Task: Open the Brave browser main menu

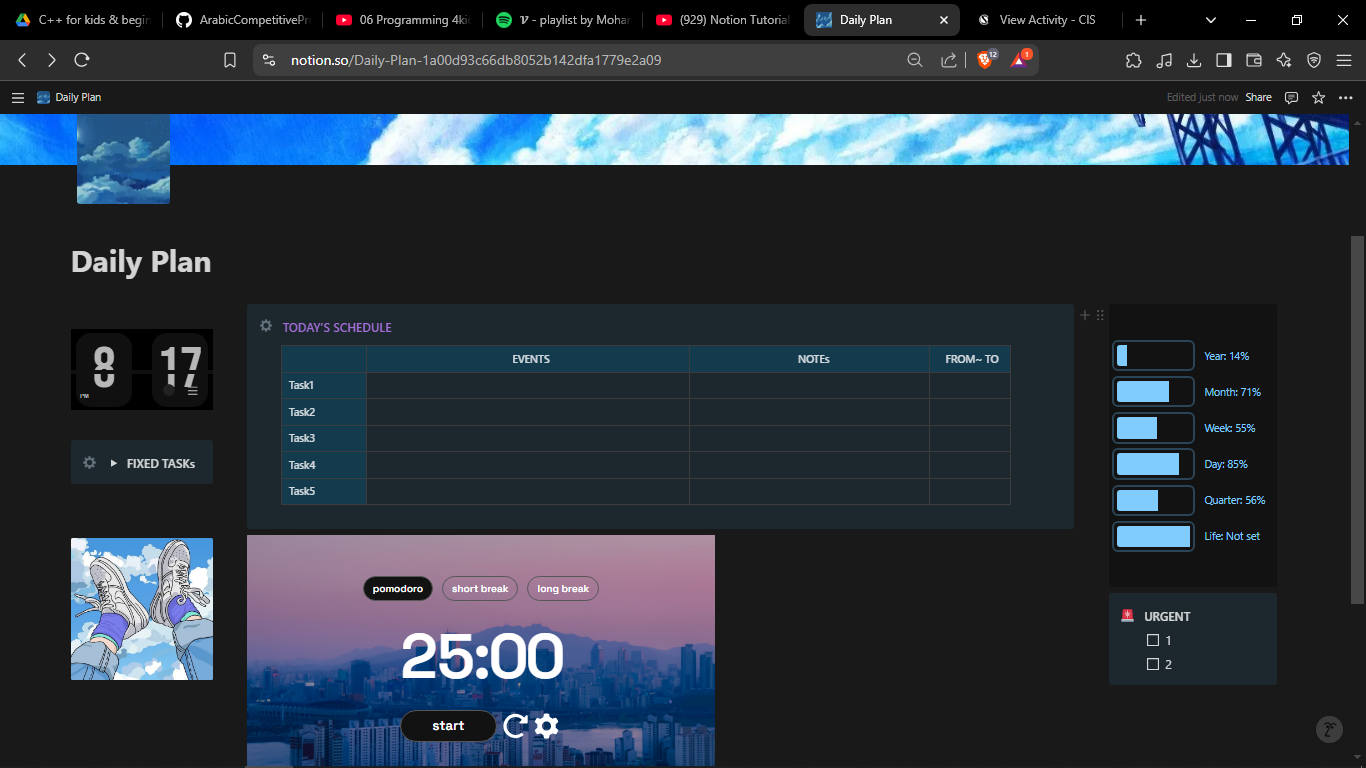Action: click(1343, 60)
